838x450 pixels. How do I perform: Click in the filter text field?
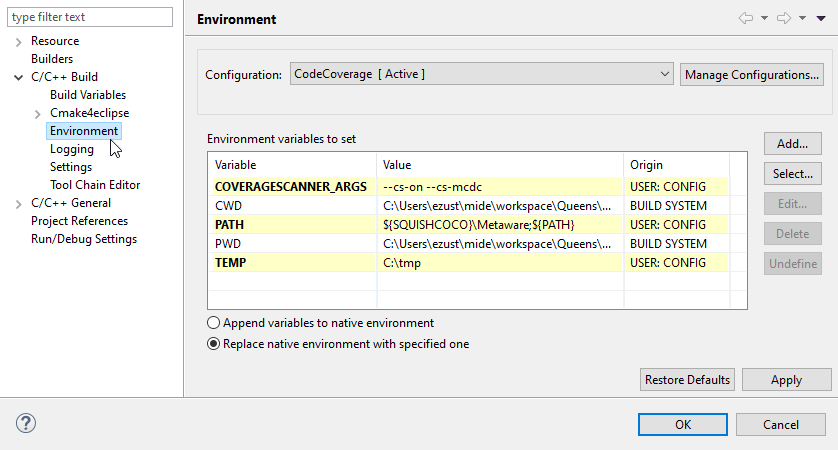point(90,17)
